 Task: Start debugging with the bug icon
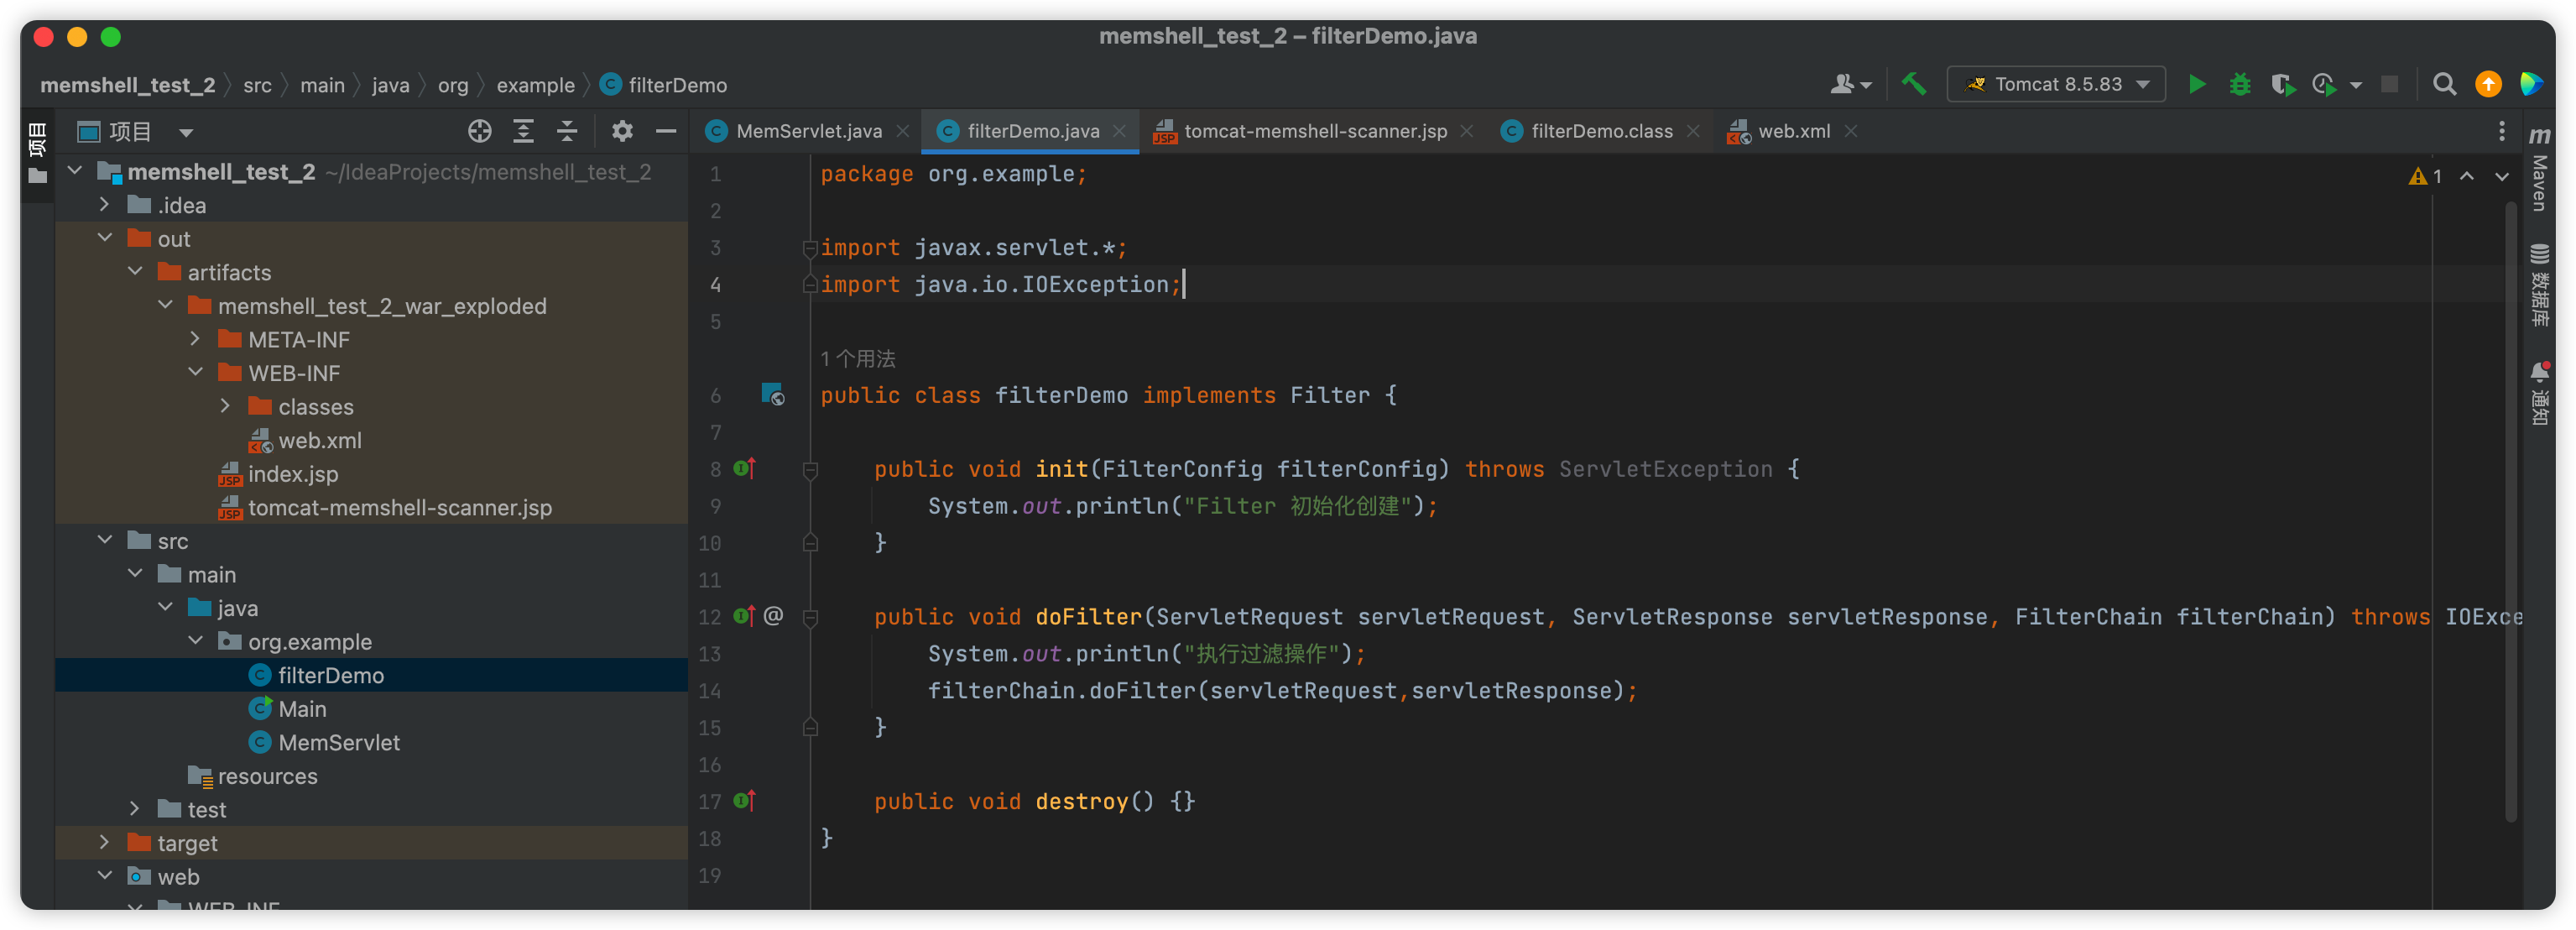[2240, 84]
